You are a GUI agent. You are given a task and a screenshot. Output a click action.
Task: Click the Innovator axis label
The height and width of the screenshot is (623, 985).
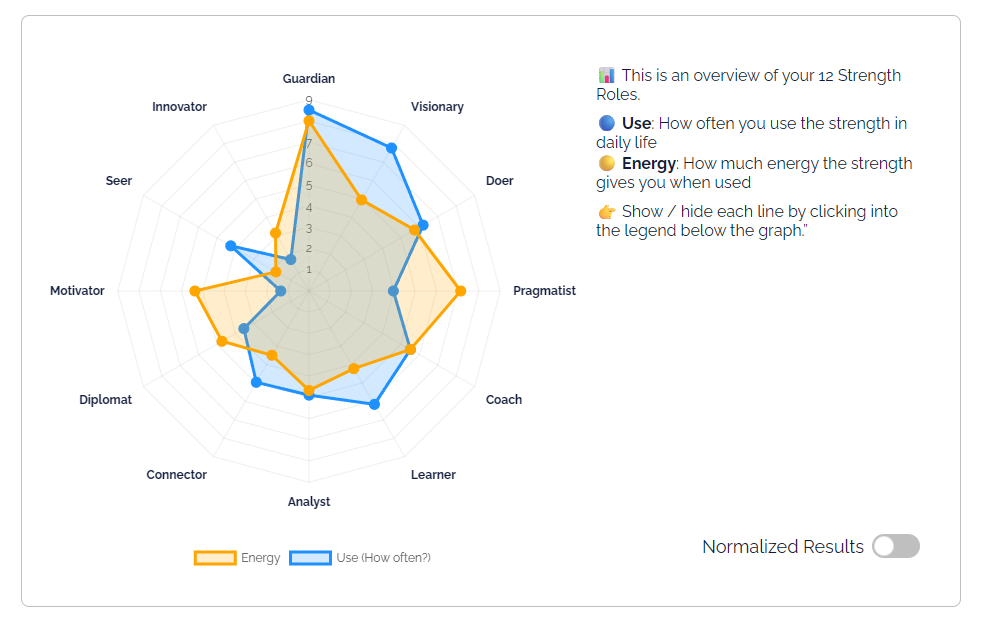180,107
